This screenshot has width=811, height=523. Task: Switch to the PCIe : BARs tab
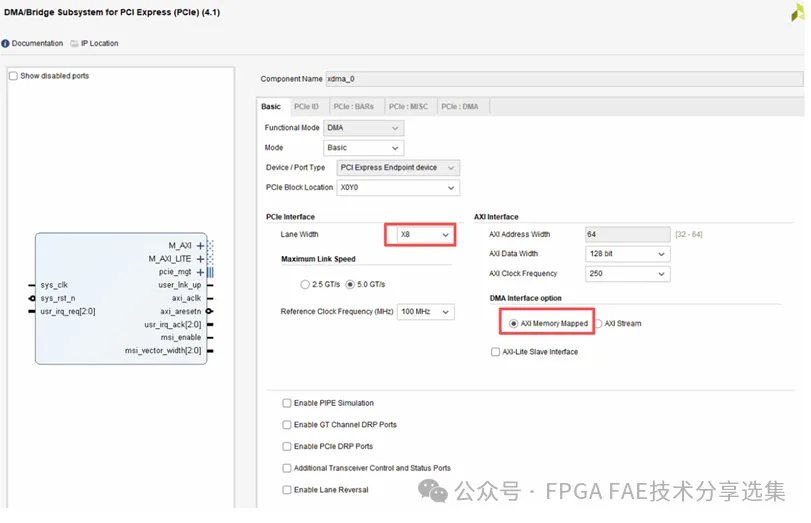tap(356, 107)
